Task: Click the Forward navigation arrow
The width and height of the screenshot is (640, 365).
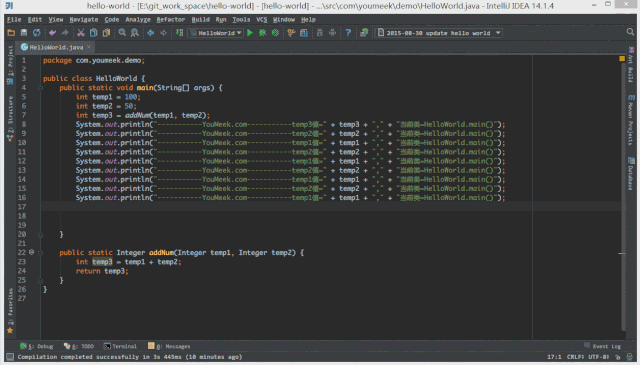Action: (163, 33)
